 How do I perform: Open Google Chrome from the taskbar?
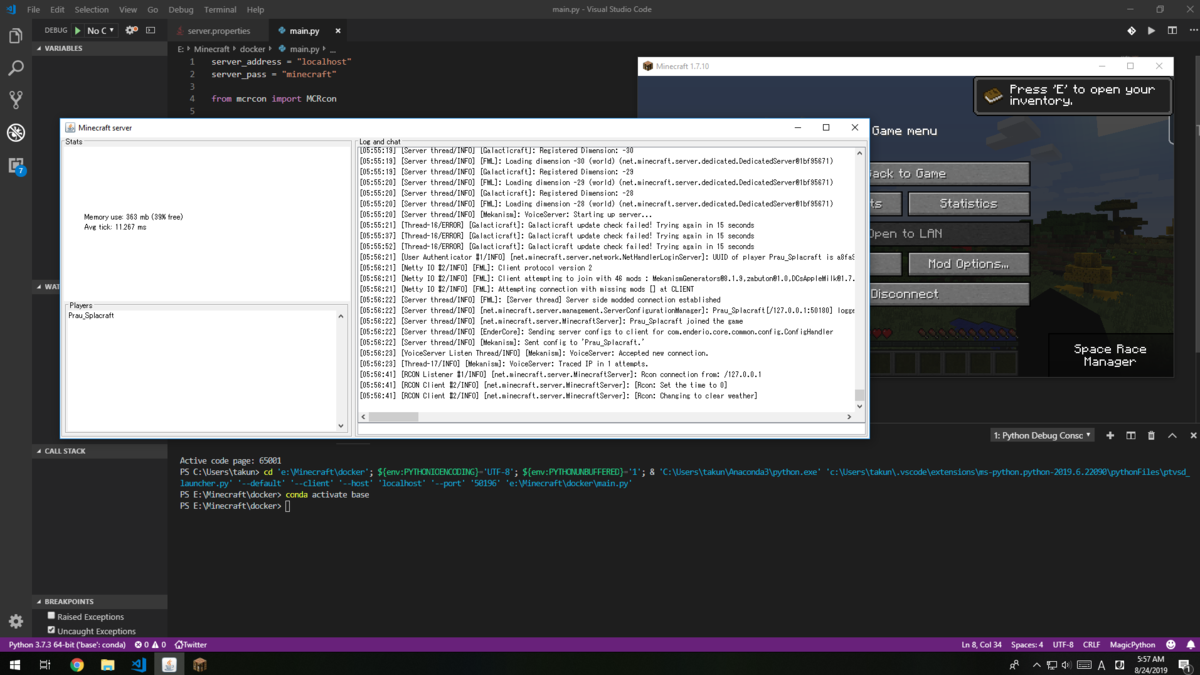(77, 664)
